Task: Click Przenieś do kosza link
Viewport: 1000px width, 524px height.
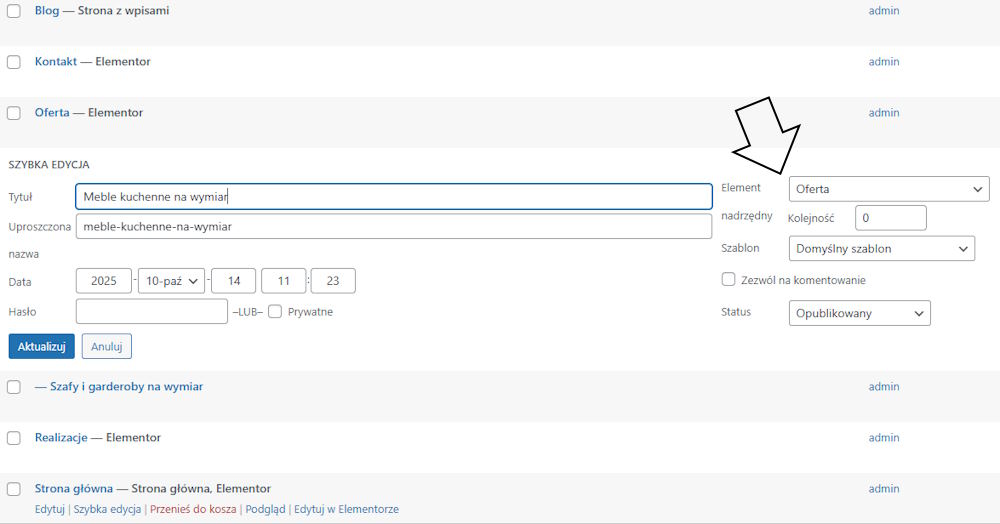Action: [x=193, y=509]
